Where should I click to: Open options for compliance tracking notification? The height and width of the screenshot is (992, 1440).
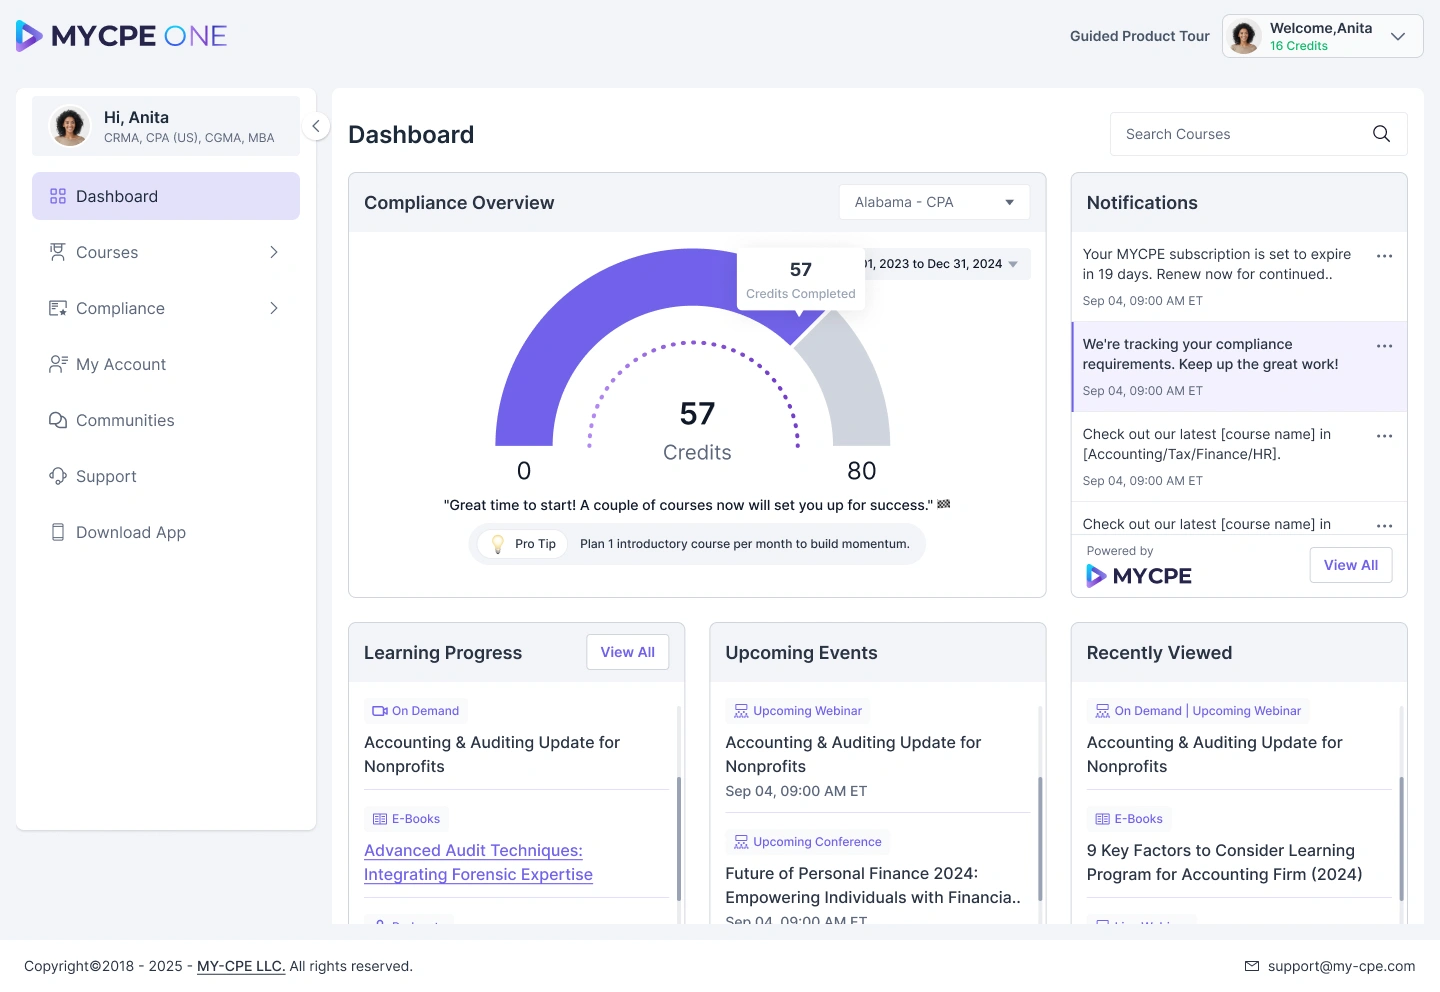[x=1384, y=346]
